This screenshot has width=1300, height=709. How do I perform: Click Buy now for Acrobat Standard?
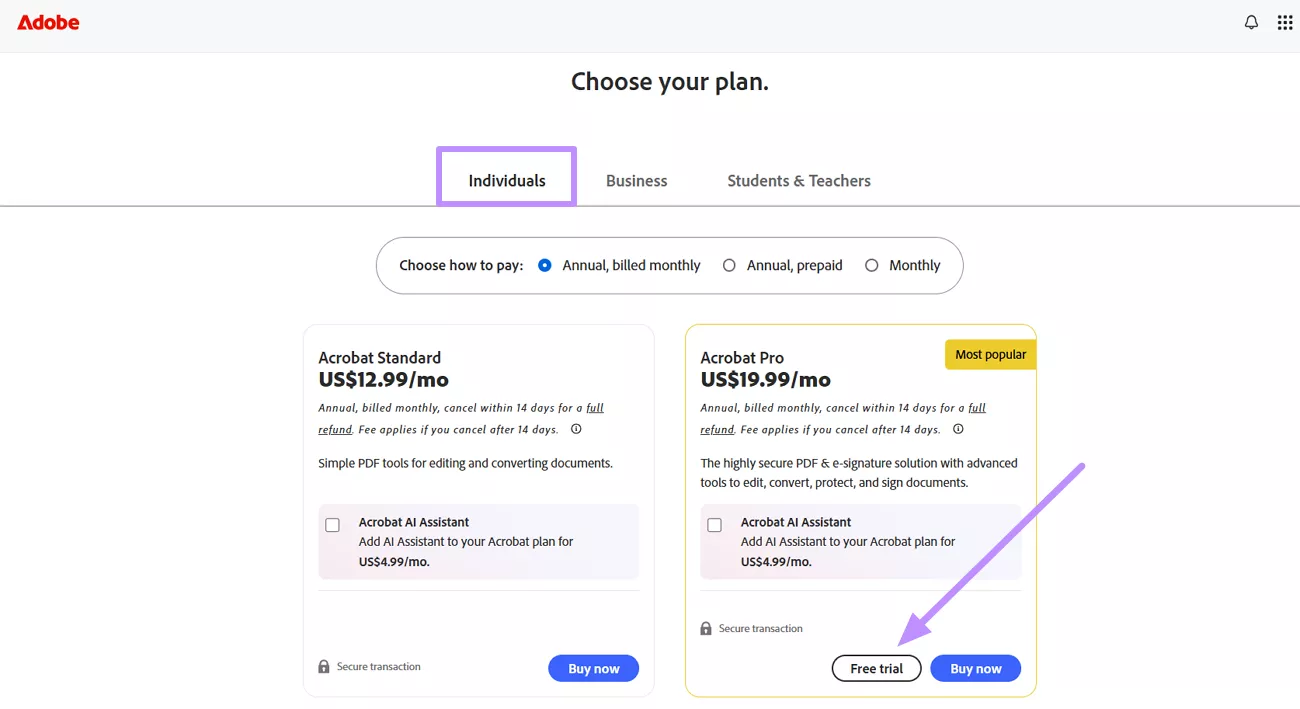[593, 669]
